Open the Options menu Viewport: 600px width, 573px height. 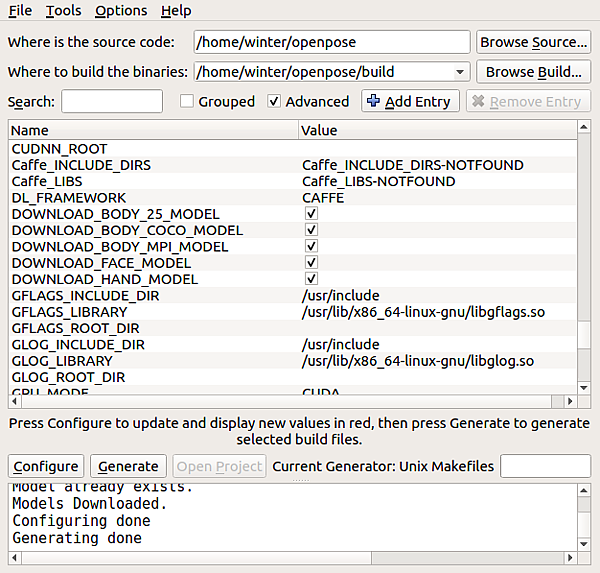[121, 10]
